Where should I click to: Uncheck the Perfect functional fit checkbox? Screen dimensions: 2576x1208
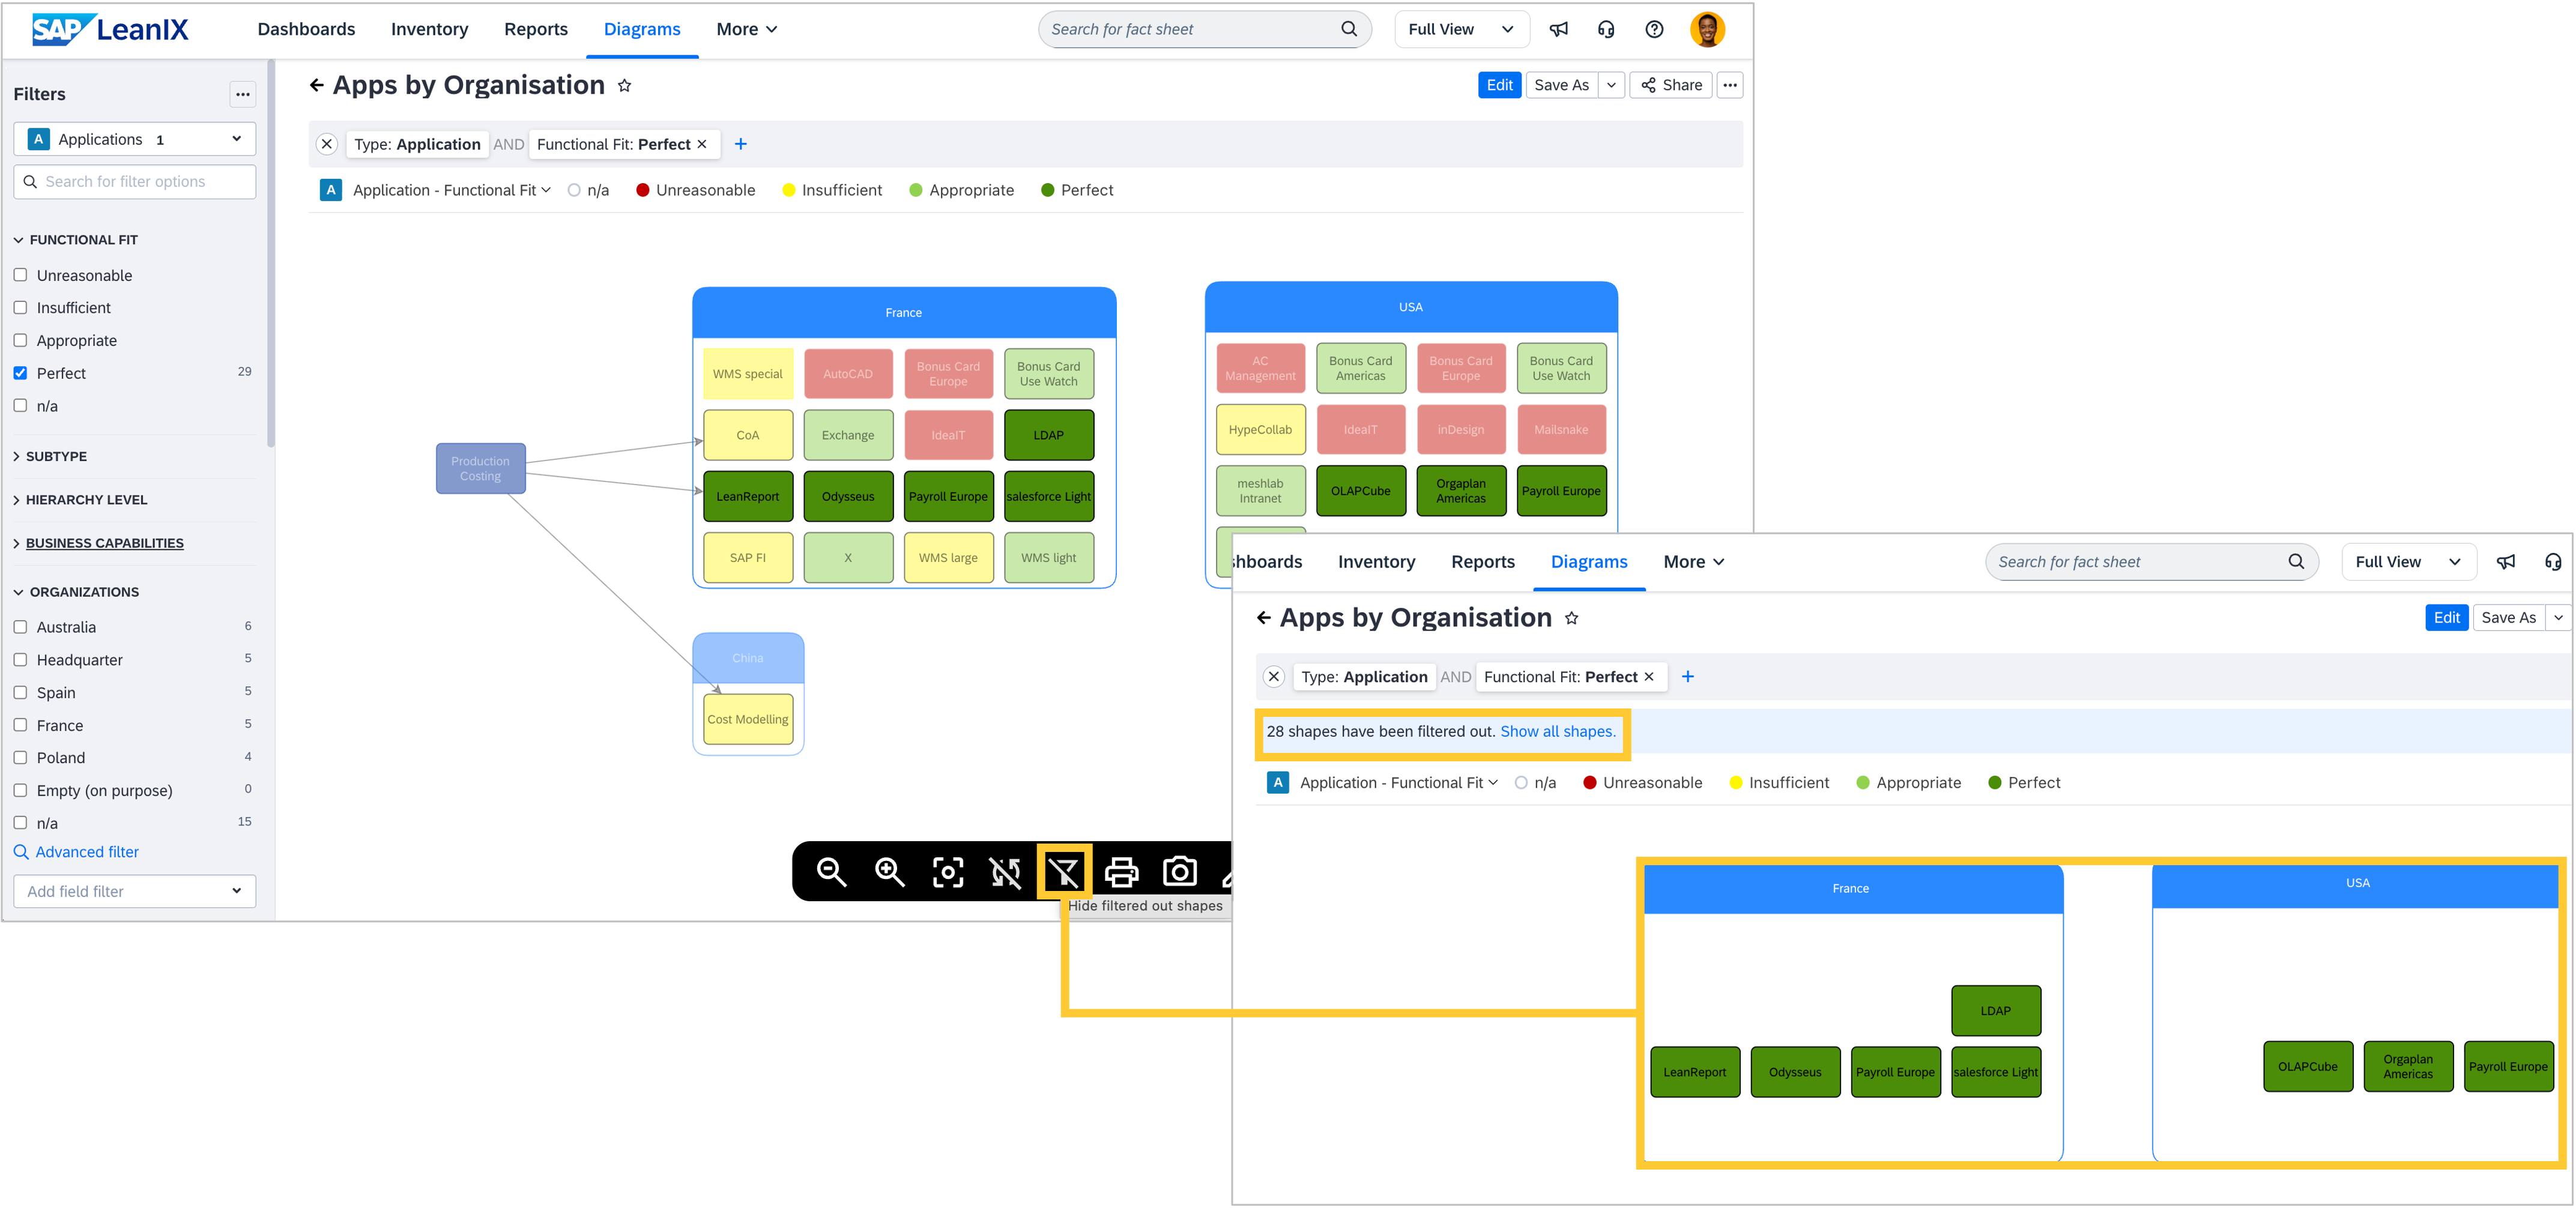20,373
